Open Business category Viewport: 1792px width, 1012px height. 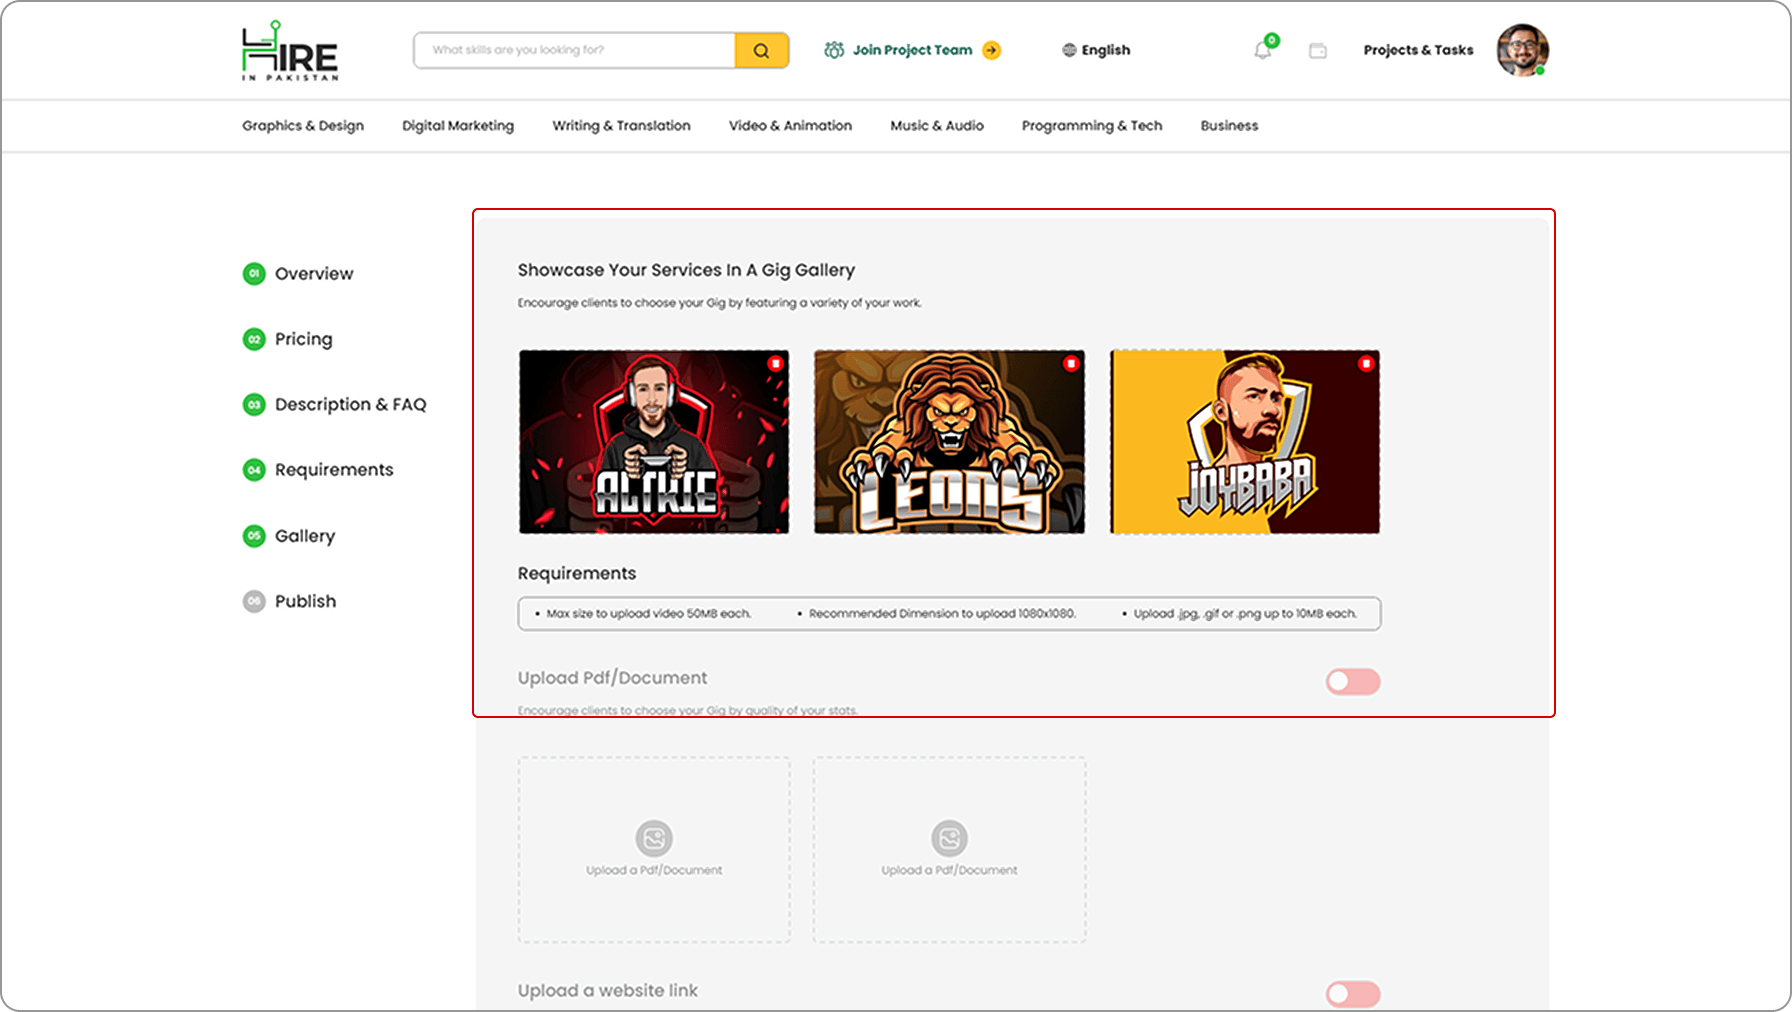point(1229,126)
